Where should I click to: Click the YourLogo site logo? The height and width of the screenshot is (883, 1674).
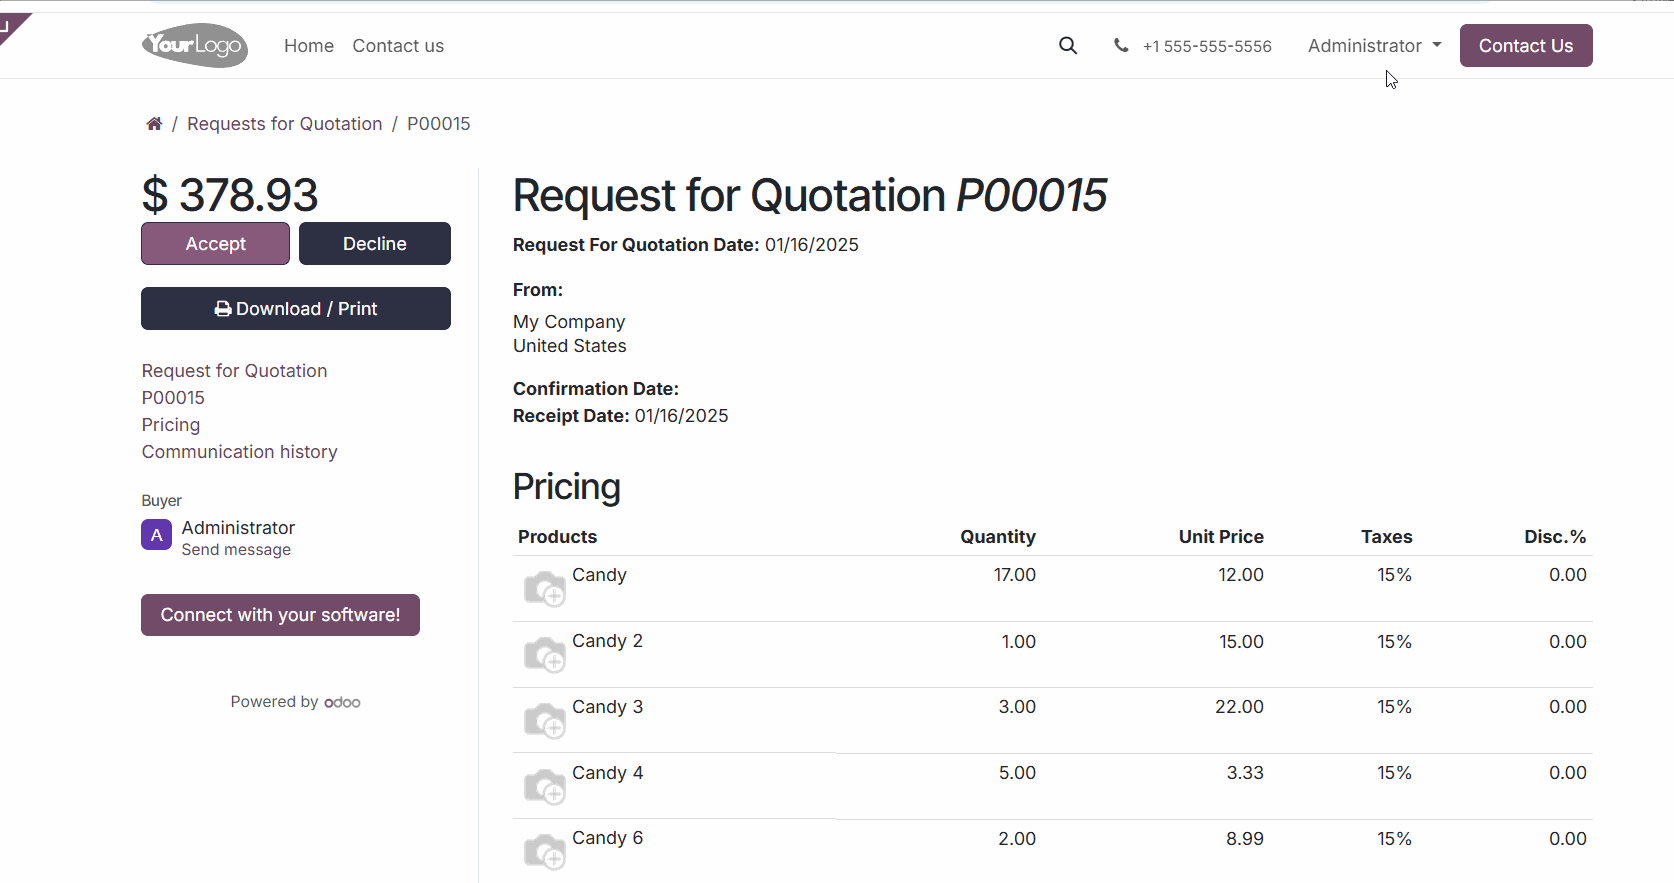coord(195,45)
